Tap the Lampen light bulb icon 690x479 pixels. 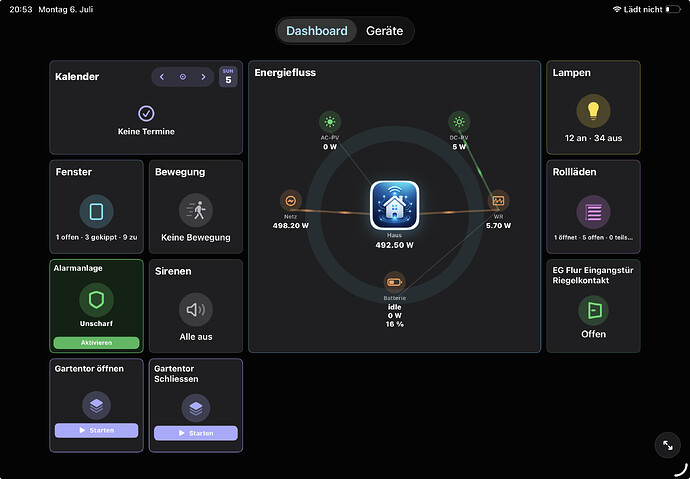593,111
